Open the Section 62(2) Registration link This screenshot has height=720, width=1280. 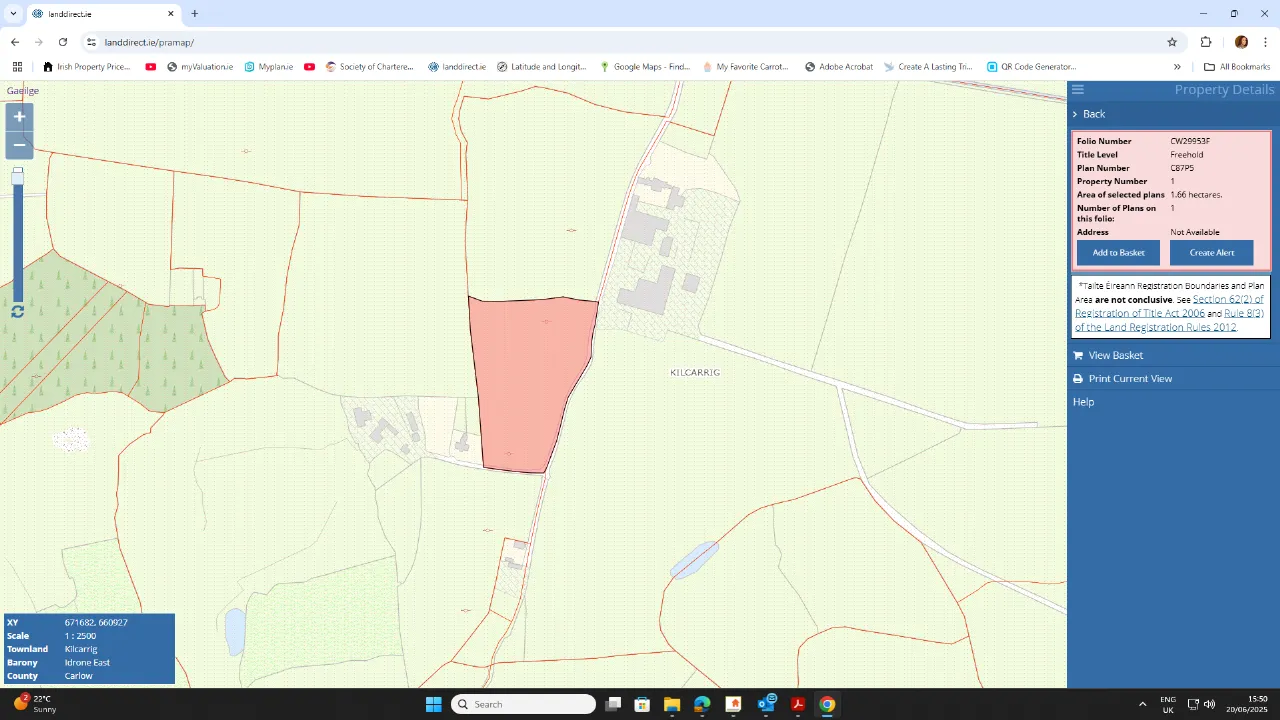[1229, 299]
